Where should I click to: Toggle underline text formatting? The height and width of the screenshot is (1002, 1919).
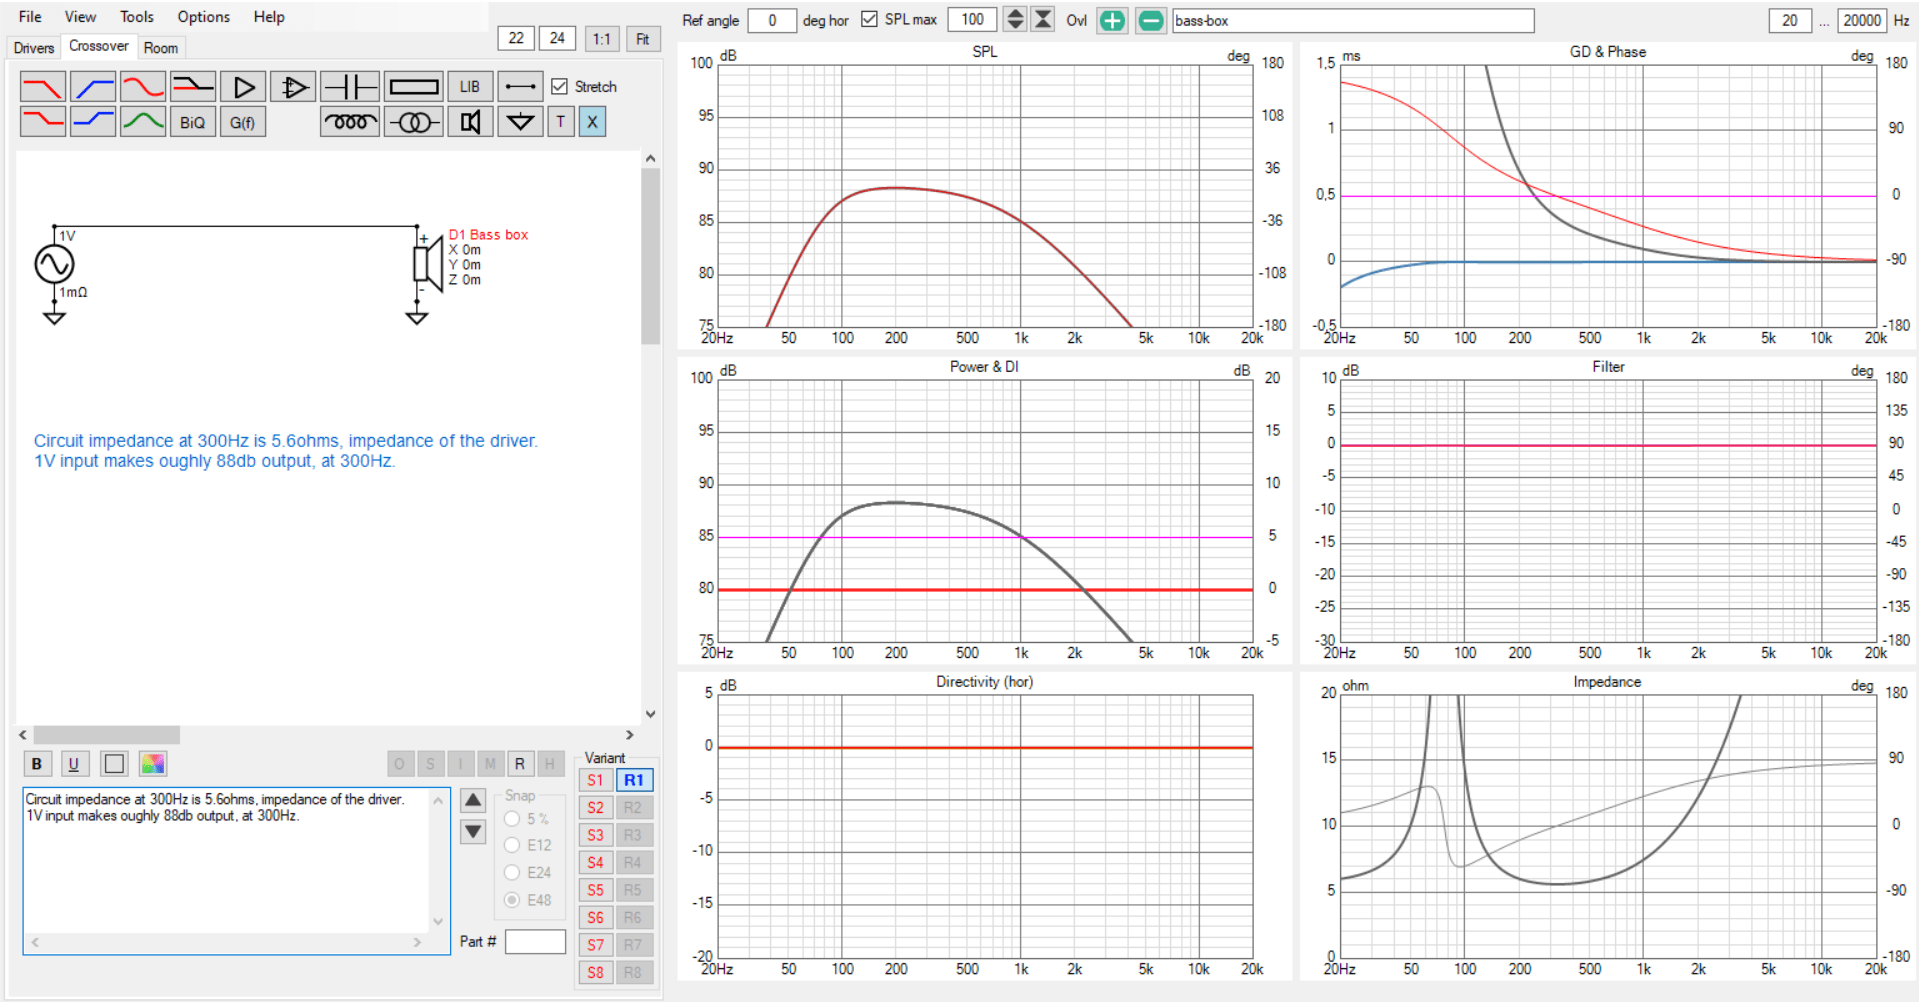(73, 764)
